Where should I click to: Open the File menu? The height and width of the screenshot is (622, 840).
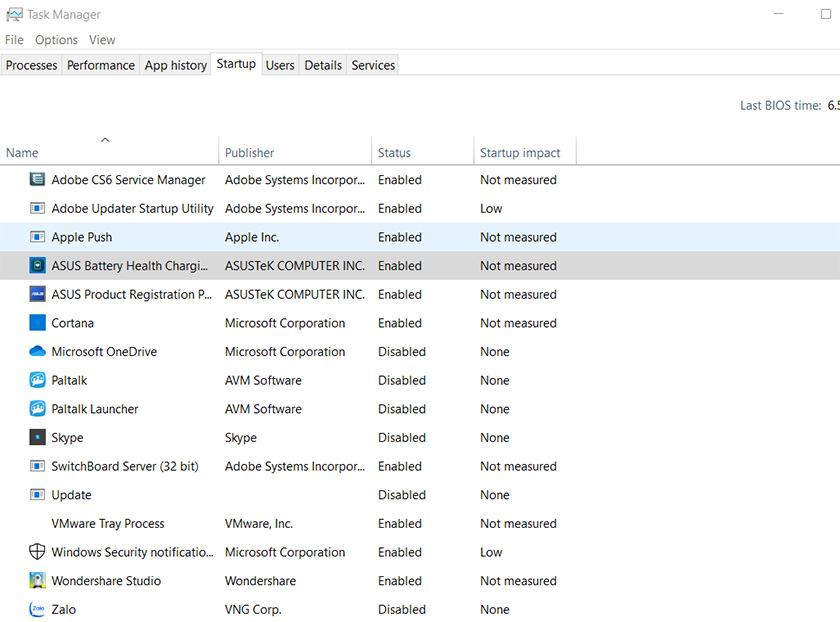coord(14,39)
